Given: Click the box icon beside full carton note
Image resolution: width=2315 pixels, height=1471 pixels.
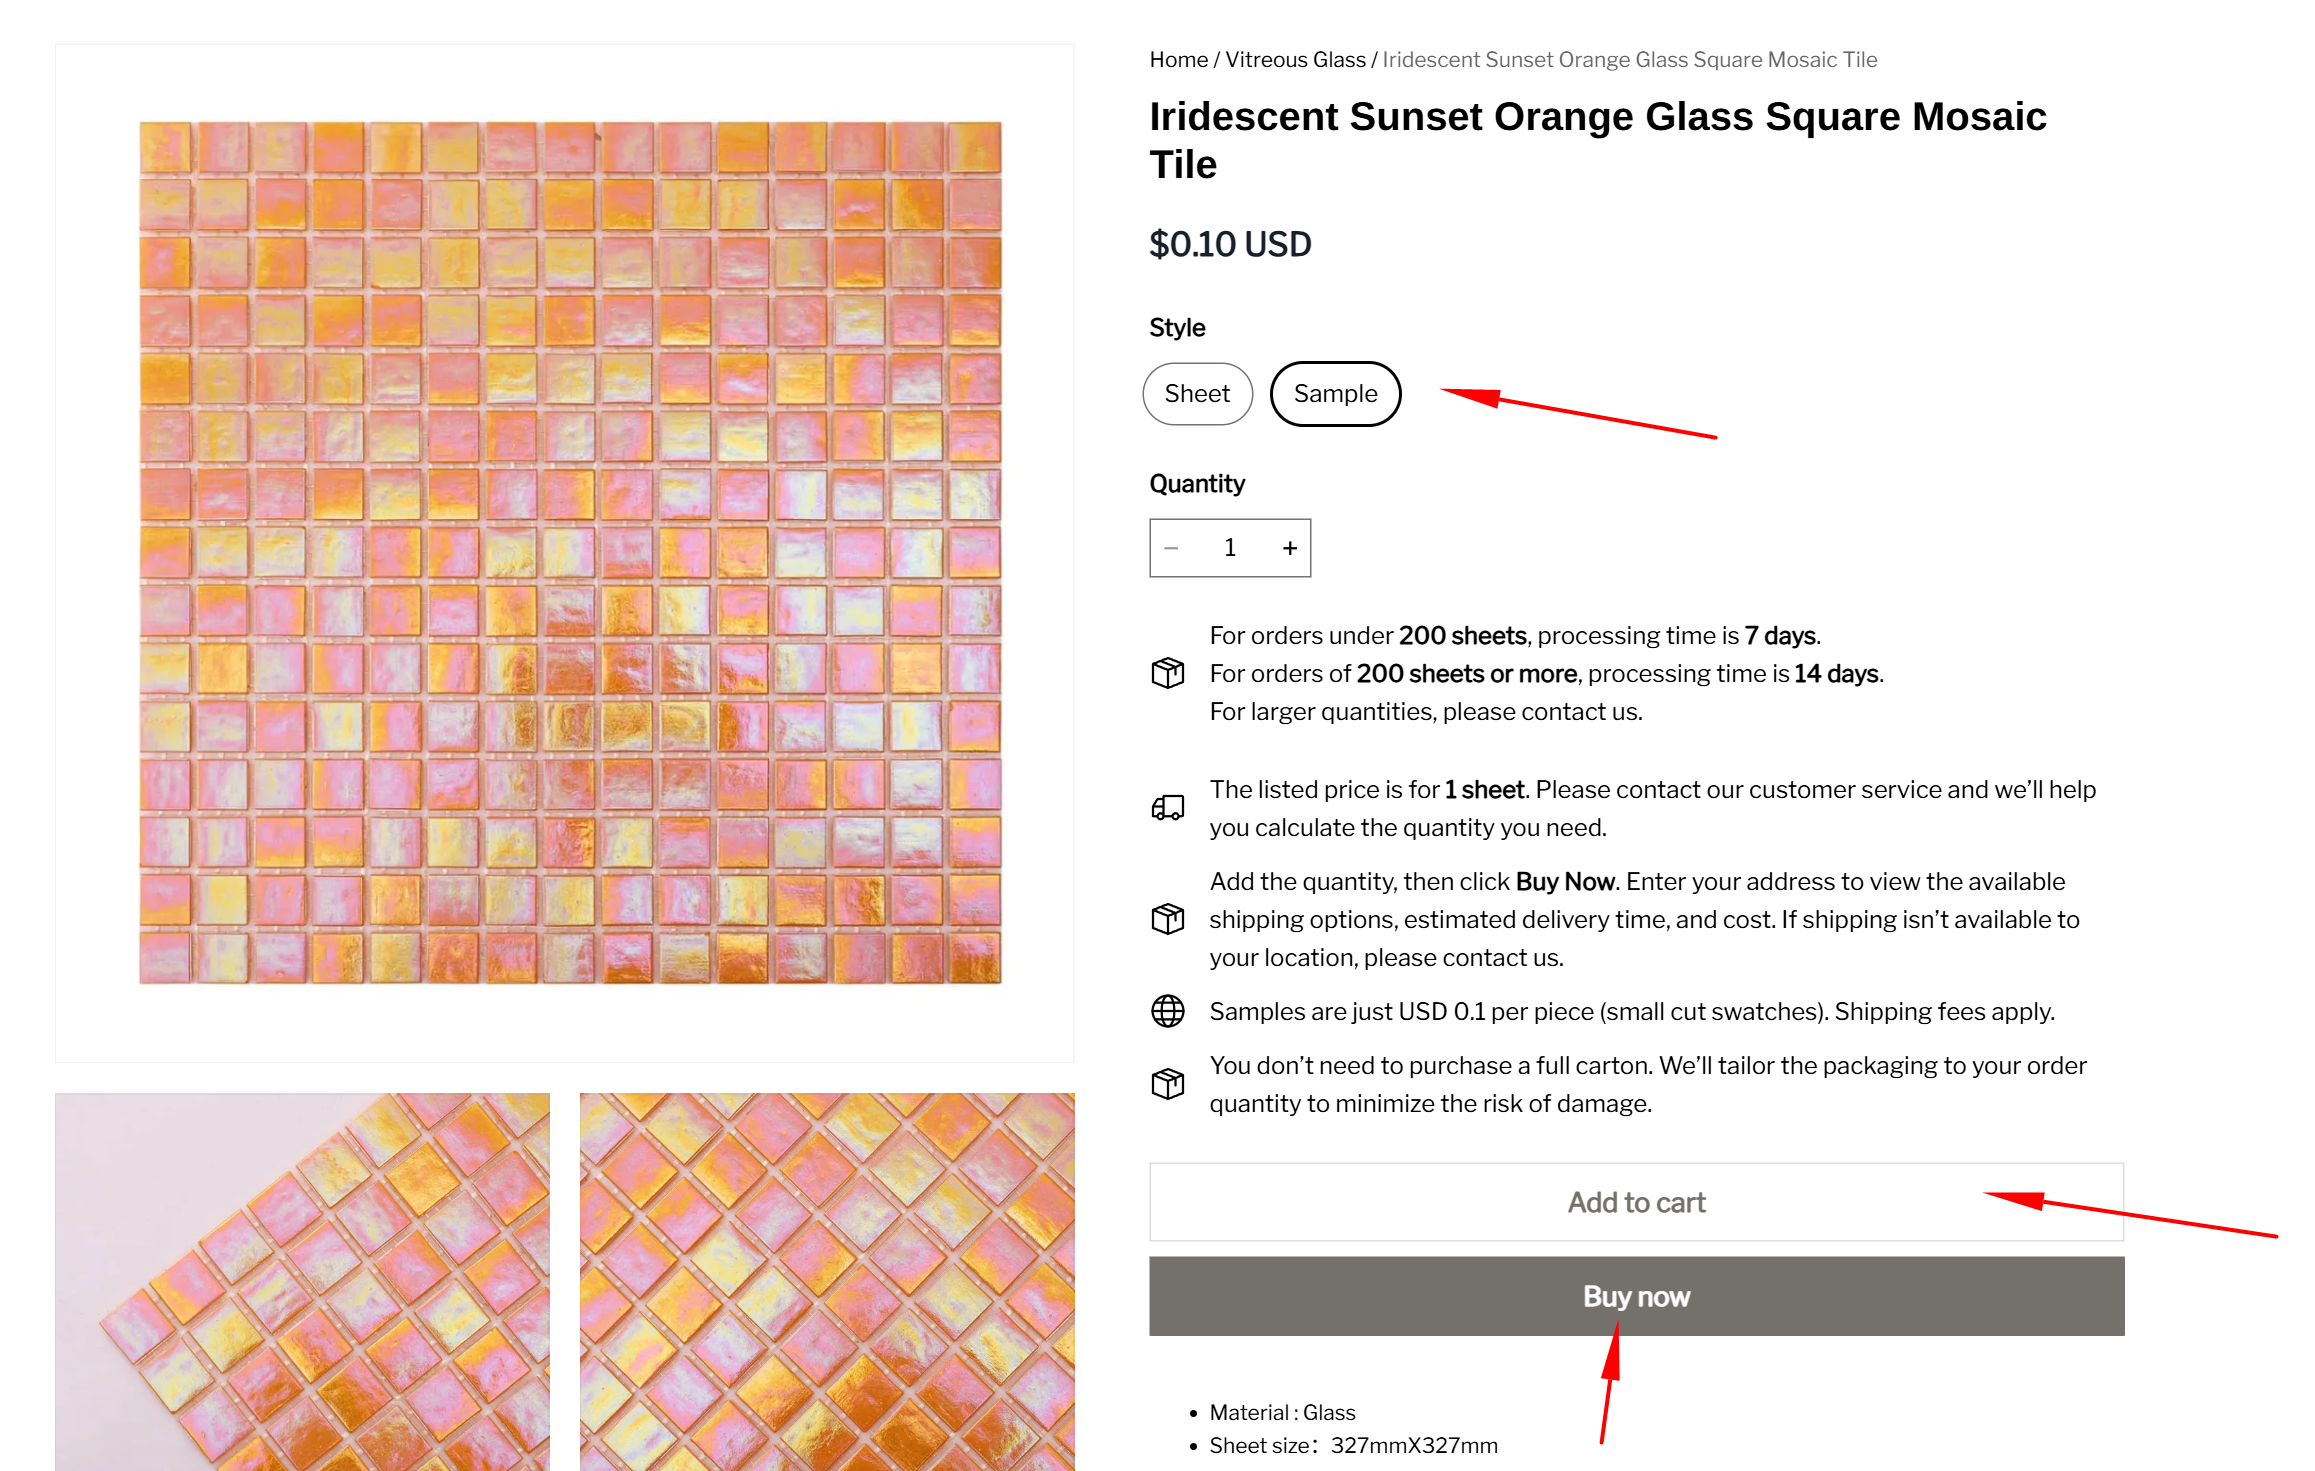Looking at the screenshot, I should (x=1167, y=1084).
